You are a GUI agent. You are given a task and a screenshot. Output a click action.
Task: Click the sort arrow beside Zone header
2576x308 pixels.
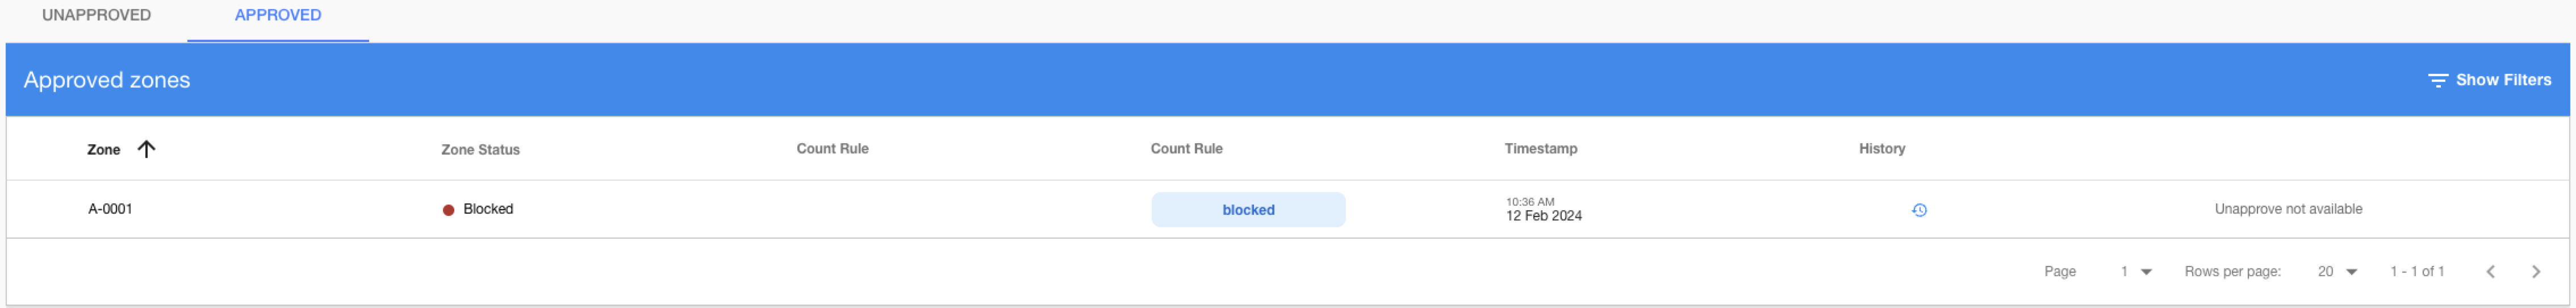146,149
